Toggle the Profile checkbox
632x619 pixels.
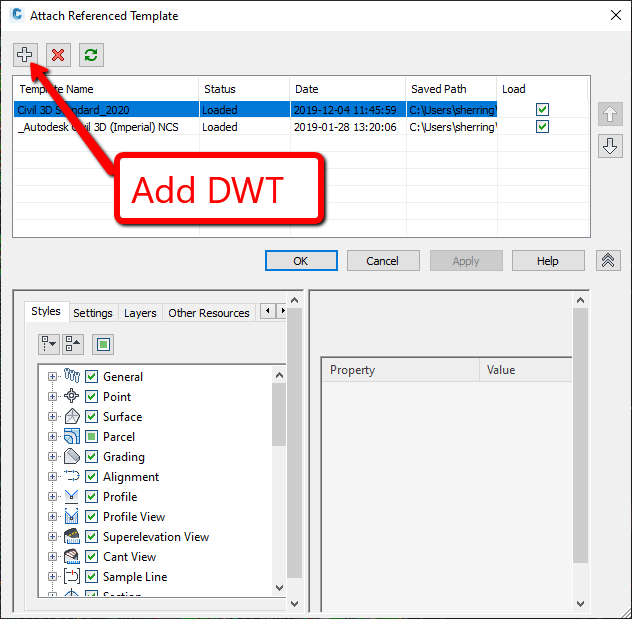(91, 496)
